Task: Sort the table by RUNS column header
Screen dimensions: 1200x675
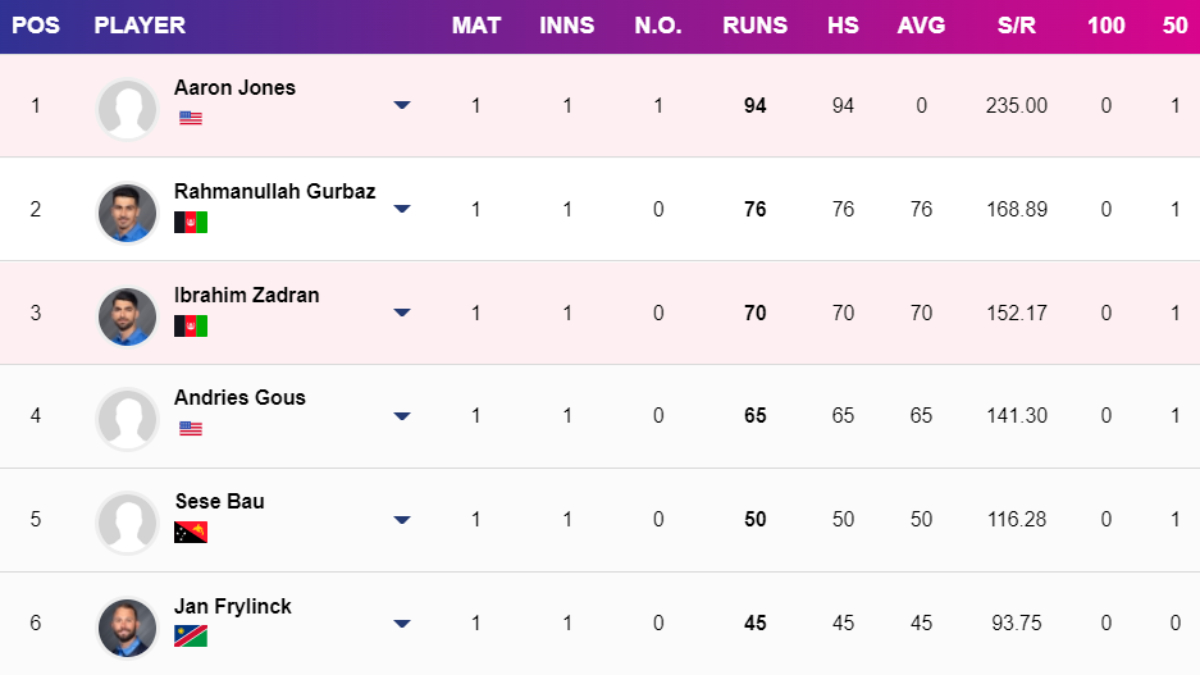Action: 755,26
